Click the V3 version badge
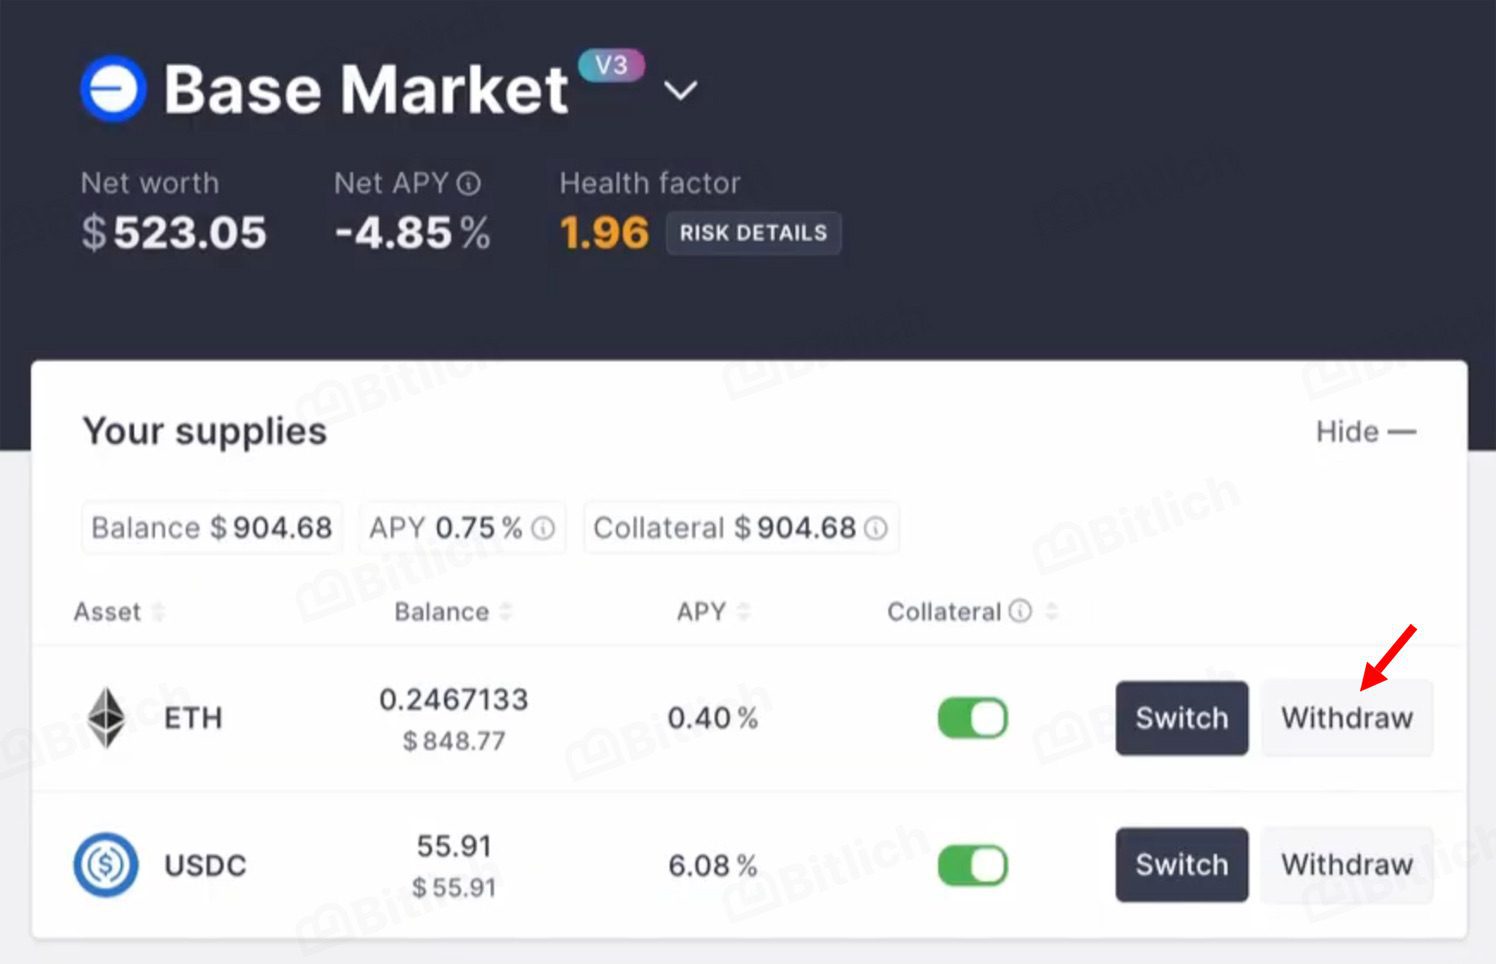 611,66
